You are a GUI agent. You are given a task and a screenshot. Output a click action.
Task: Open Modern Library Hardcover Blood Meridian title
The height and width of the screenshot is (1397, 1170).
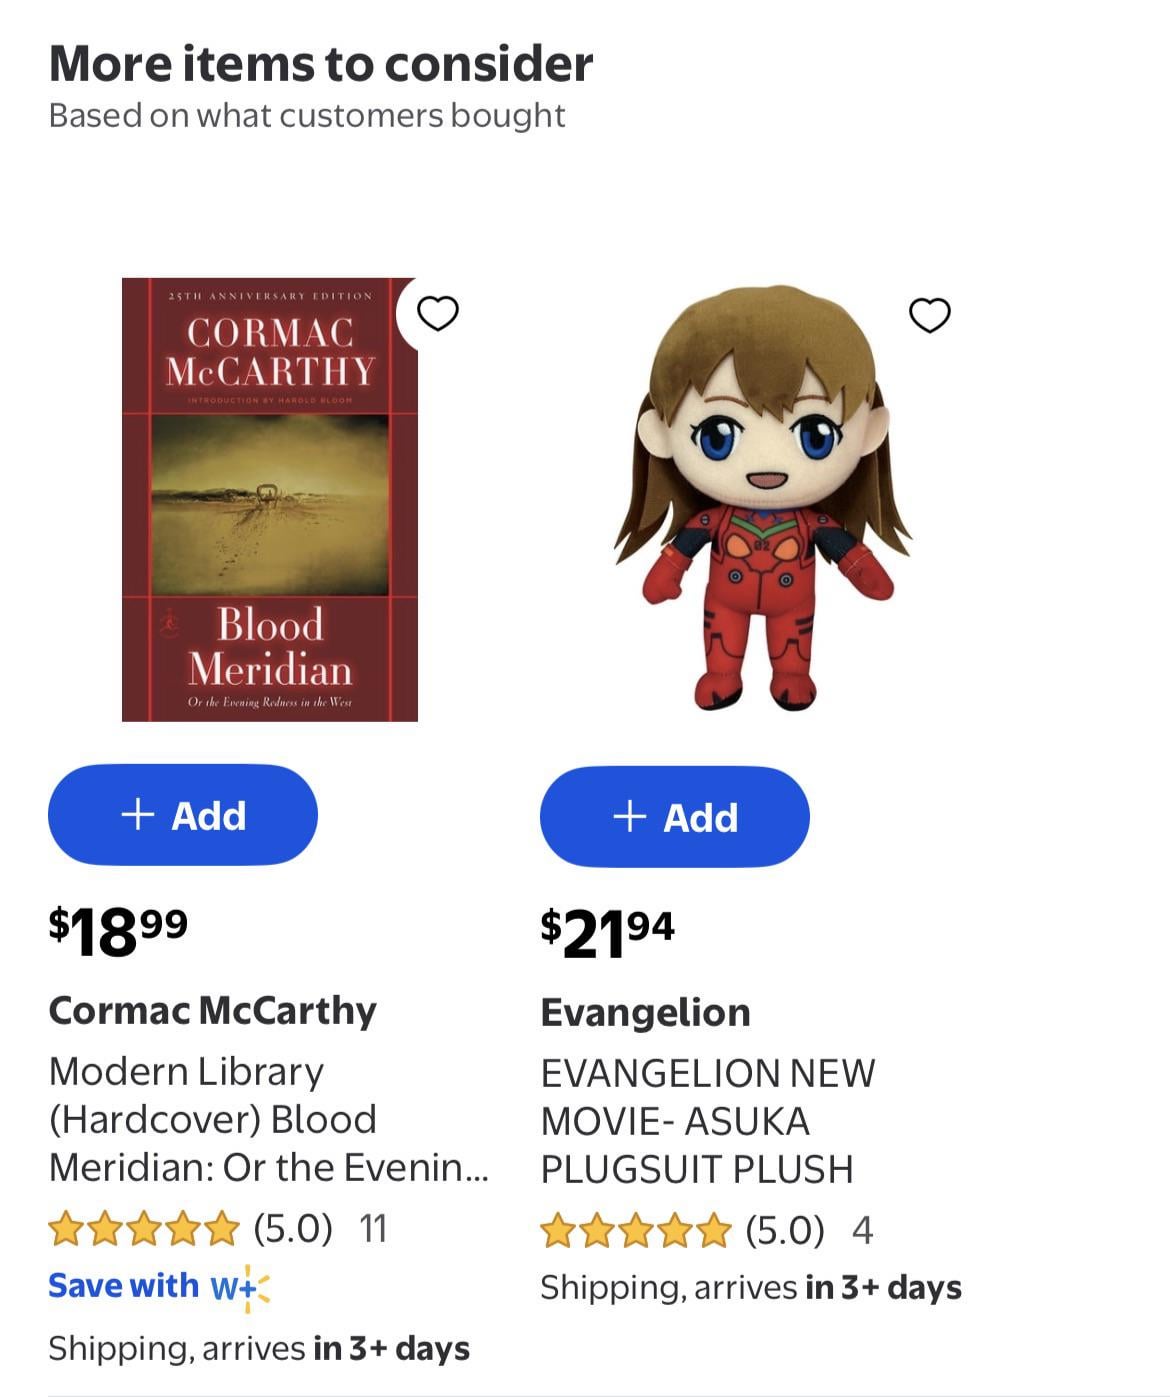coord(268,1119)
